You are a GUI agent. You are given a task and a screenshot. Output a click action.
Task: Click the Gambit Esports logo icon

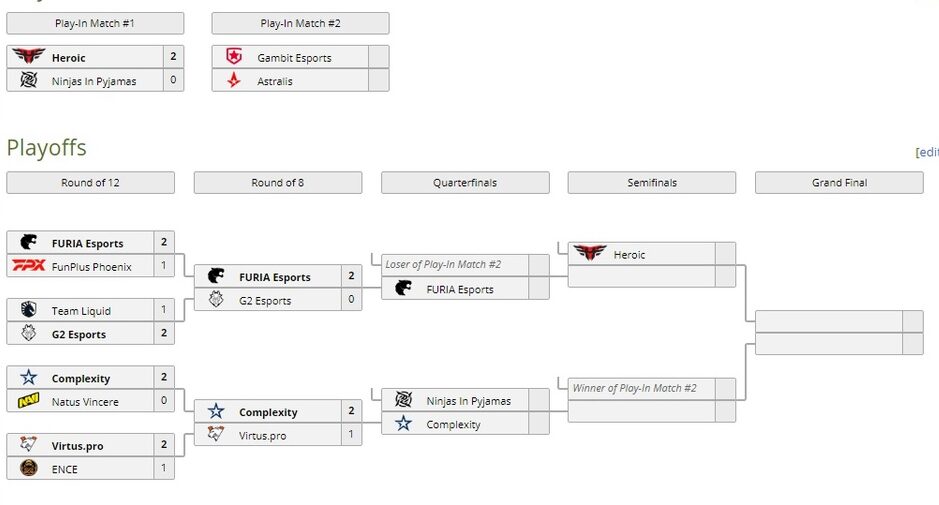(x=234, y=57)
